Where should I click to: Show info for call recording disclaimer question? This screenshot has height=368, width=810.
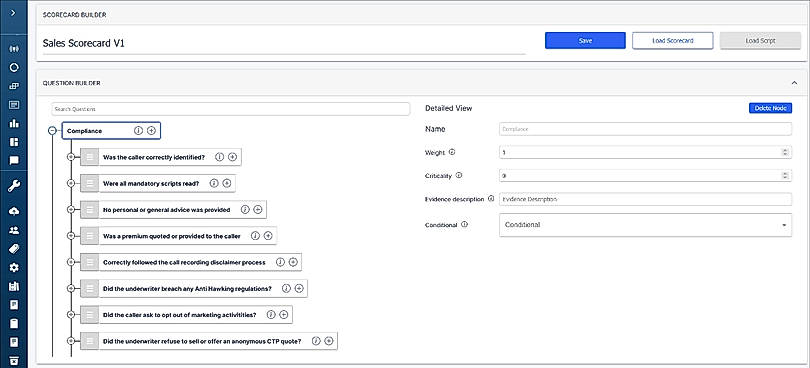coord(280,262)
